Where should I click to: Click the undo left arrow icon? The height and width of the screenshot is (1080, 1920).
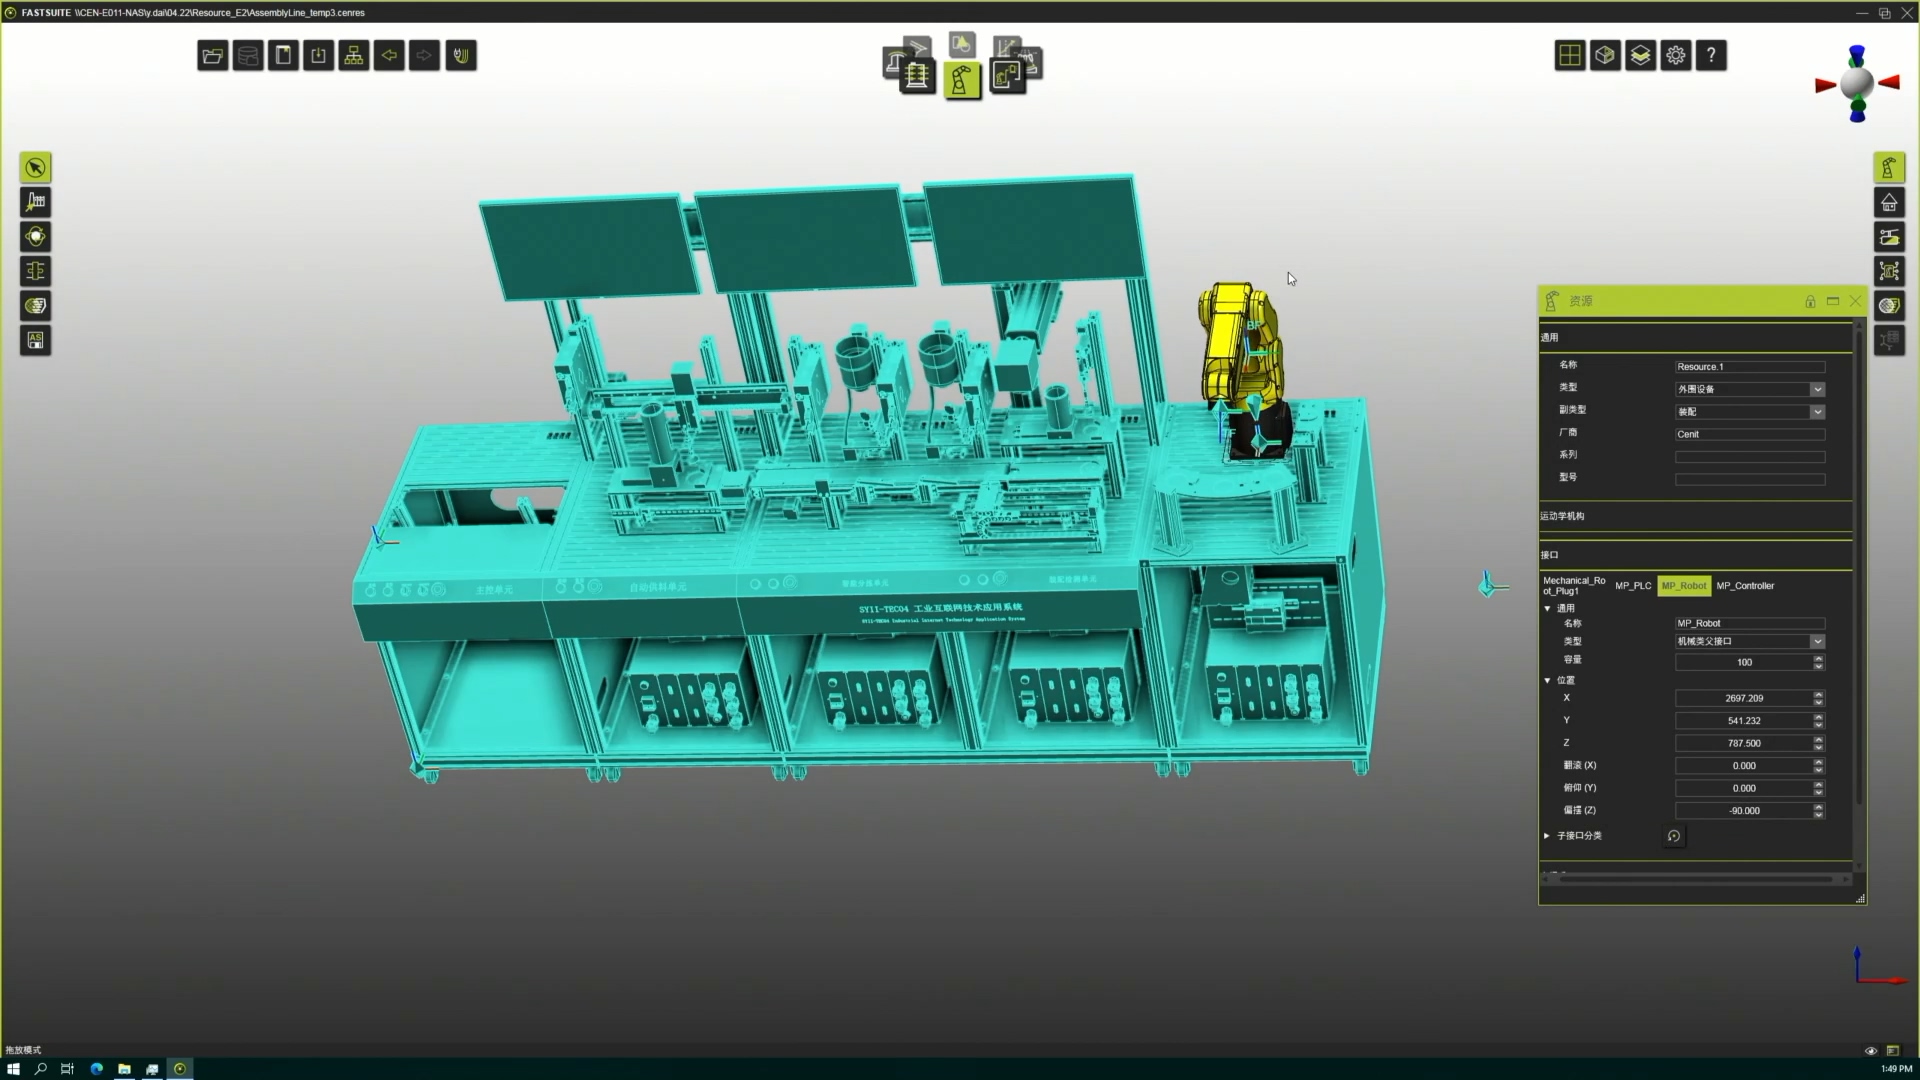389,56
